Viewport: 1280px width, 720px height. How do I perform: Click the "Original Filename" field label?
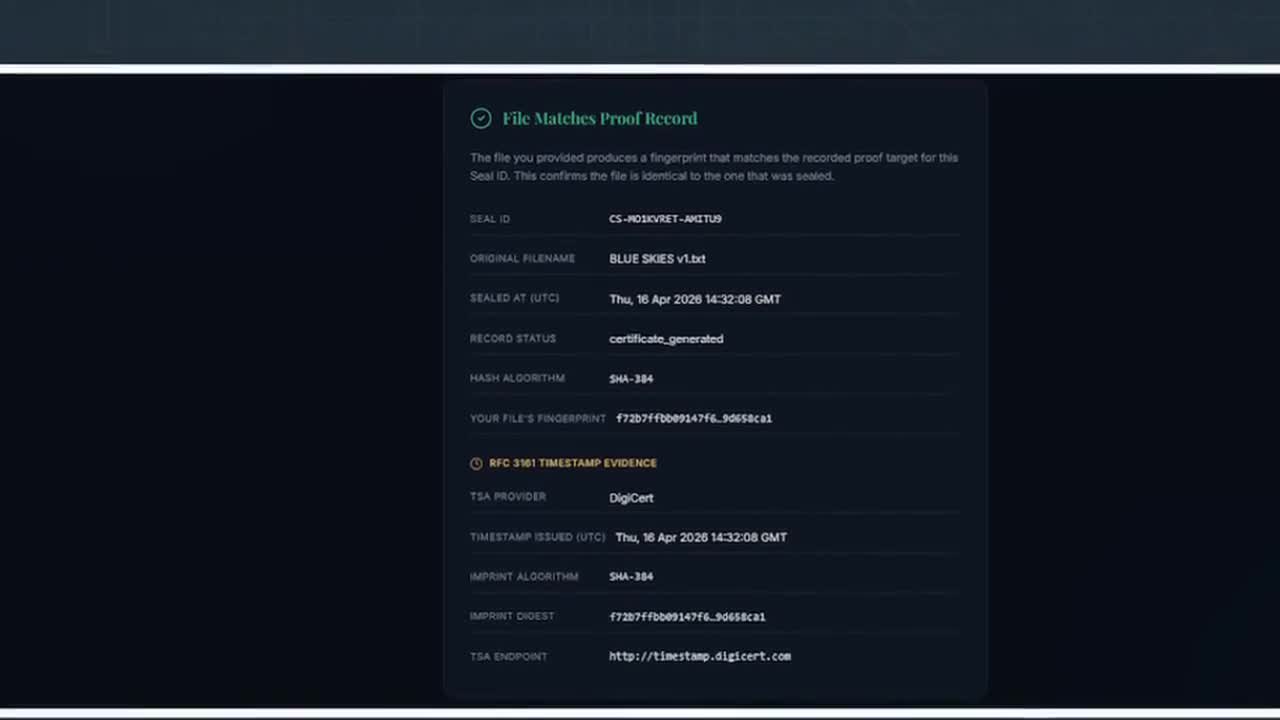click(522, 259)
